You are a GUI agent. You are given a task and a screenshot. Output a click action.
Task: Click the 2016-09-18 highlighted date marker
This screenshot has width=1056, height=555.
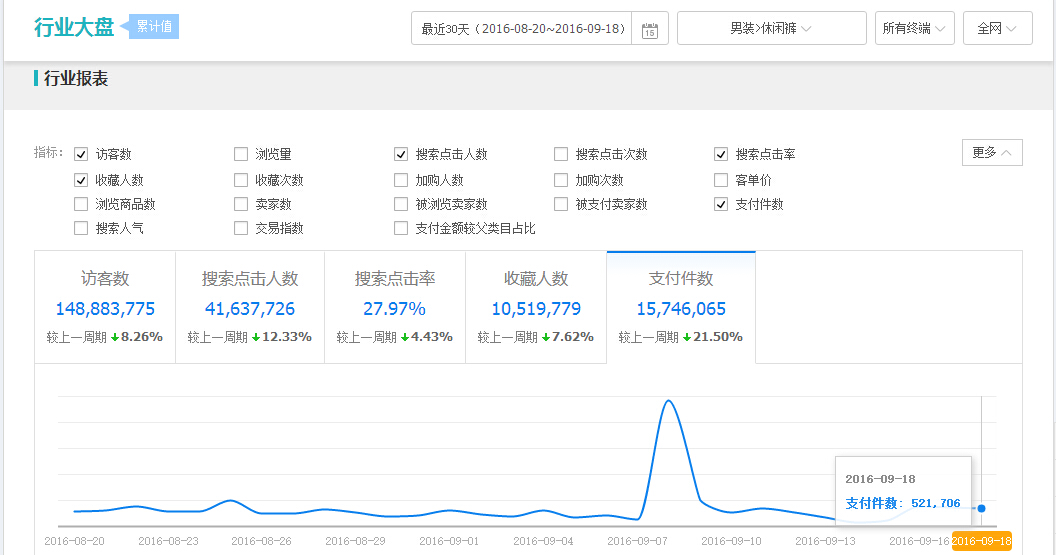981,541
